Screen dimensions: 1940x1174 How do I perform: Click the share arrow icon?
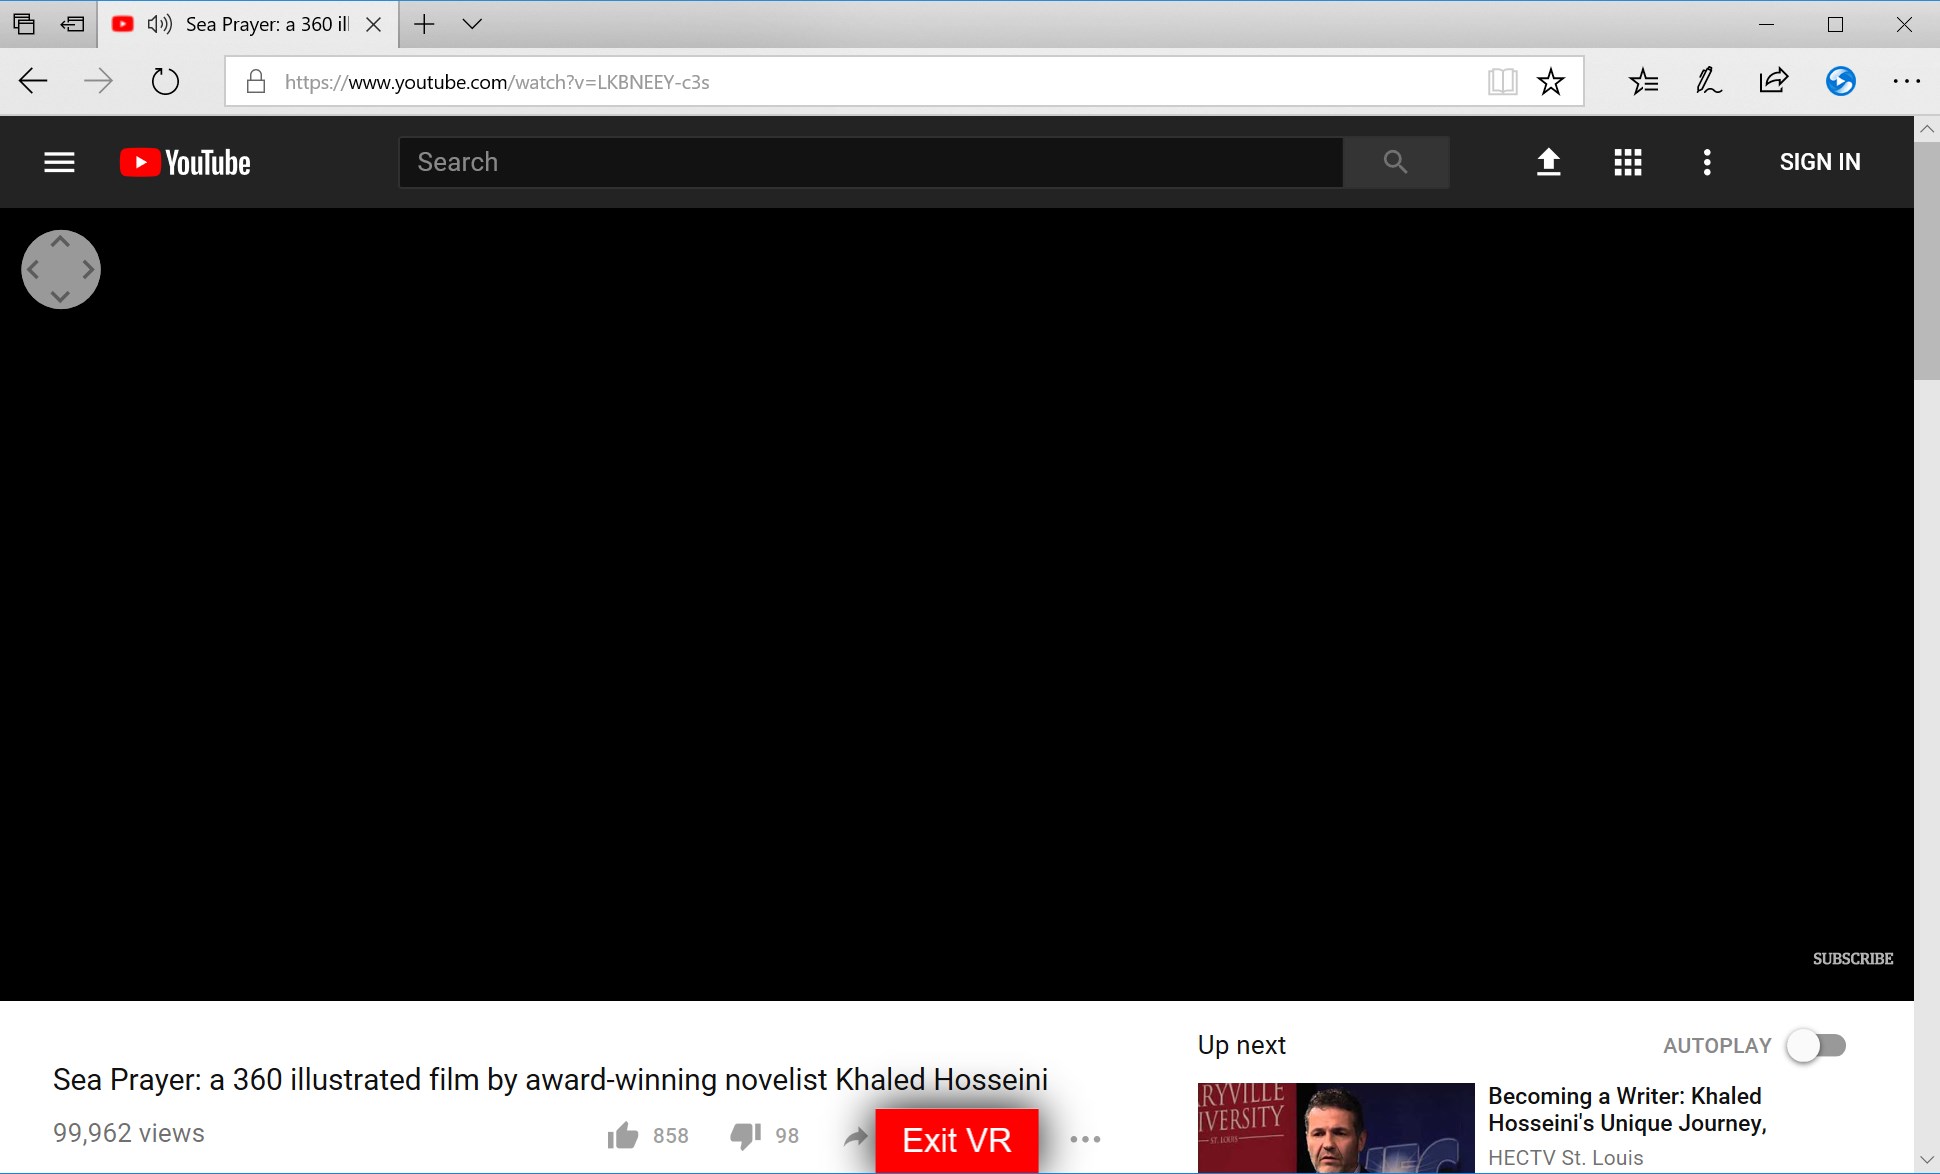coord(855,1137)
